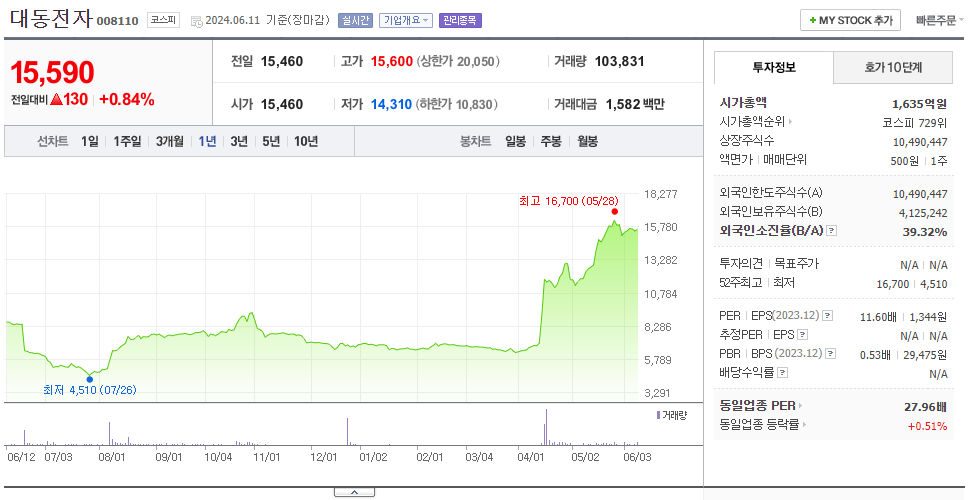
Task: Select the 5년 line chart period
Action: coord(271,141)
